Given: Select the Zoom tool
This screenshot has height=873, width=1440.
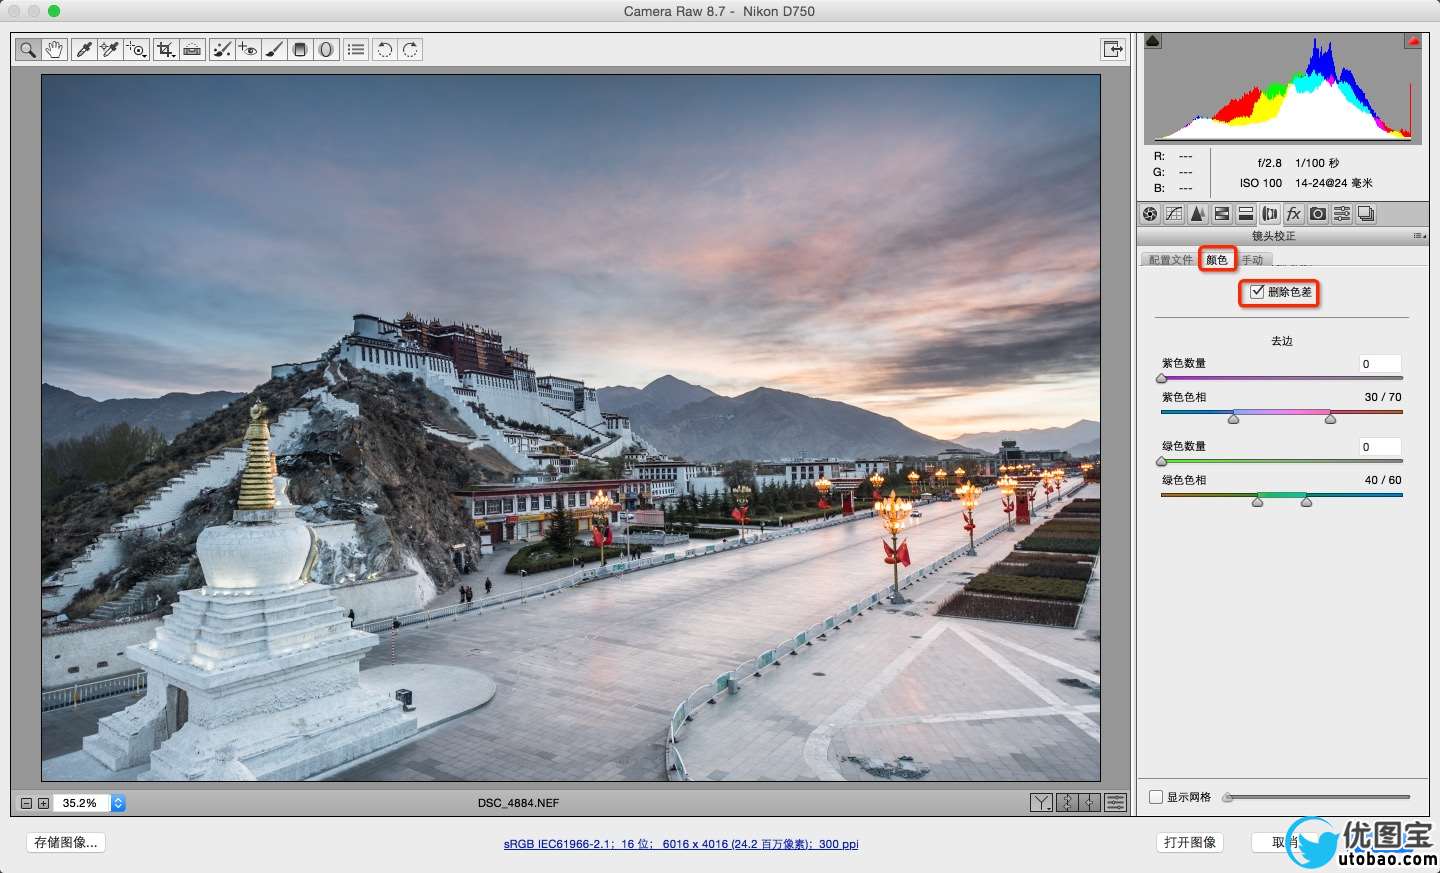Looking at the screenshot, I should pos(28,49).
